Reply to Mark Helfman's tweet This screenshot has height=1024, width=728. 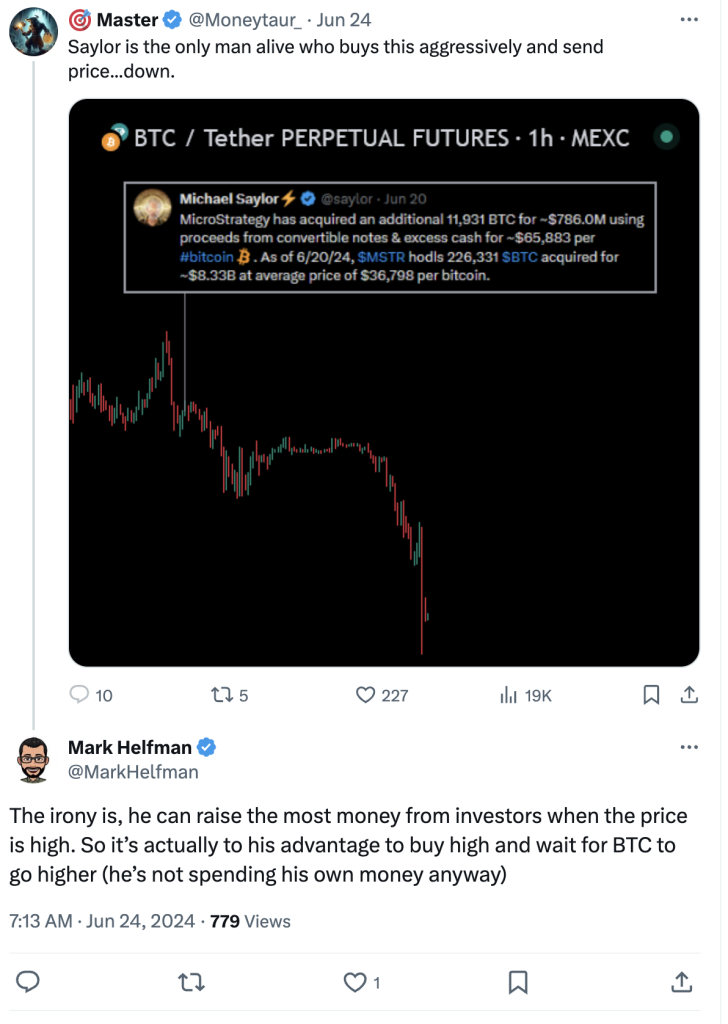point(27,982)
